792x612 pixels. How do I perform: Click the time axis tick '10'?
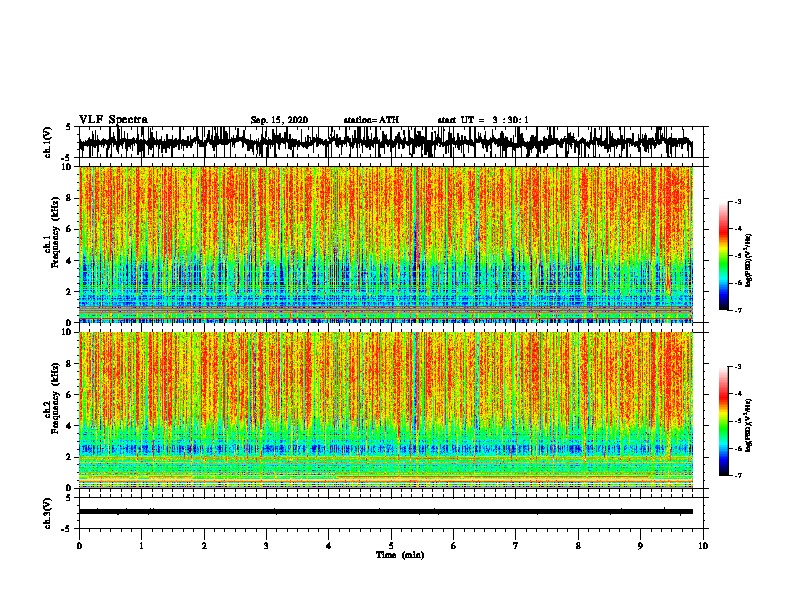pos(703,546)
